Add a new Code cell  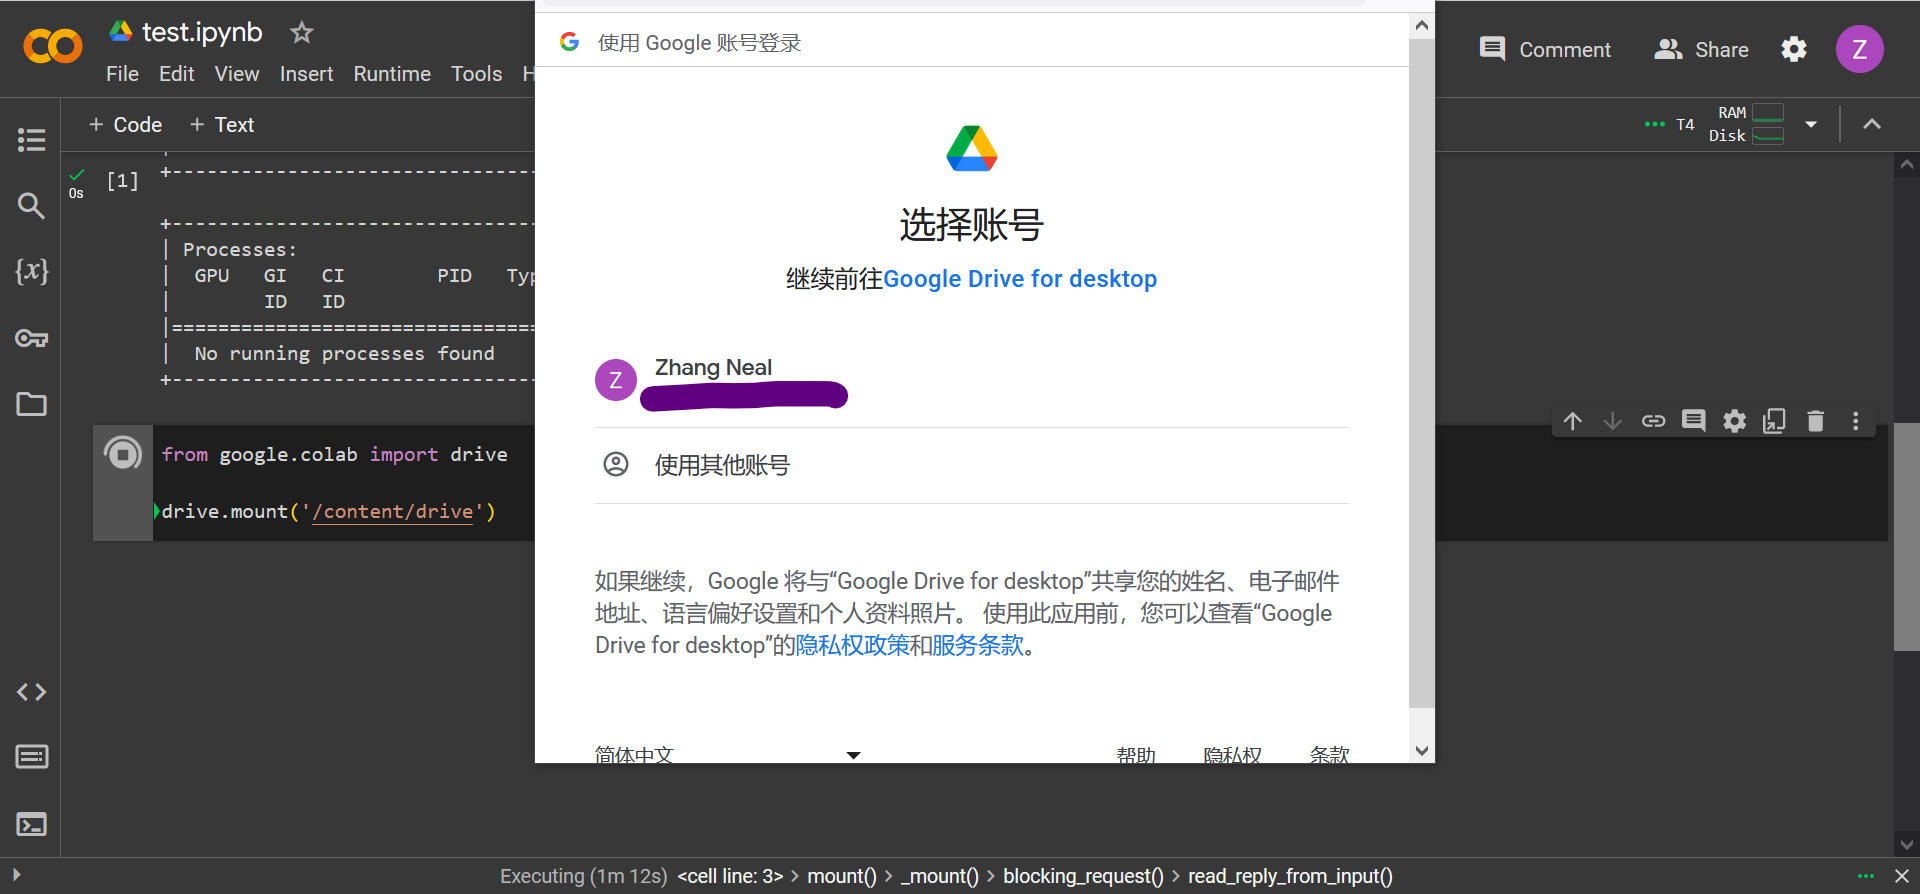click(126, 125)
